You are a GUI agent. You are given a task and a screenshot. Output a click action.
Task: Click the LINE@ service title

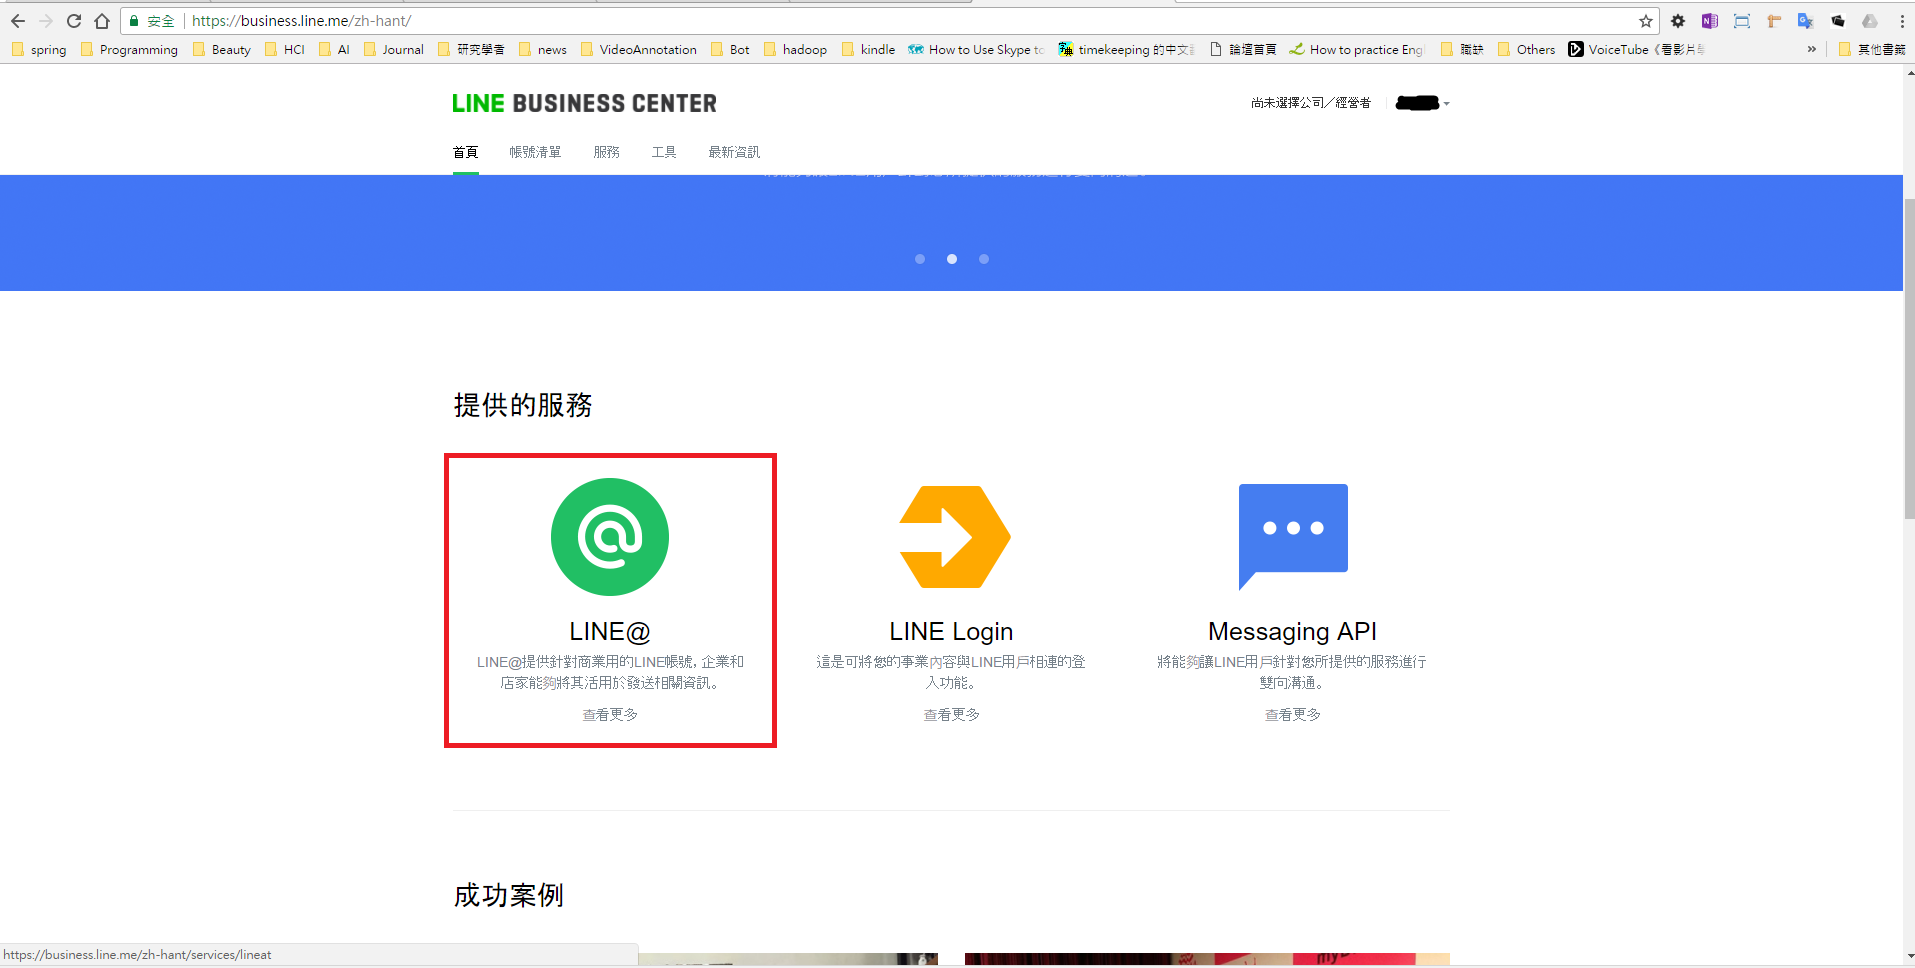click(x=610, y=631)
